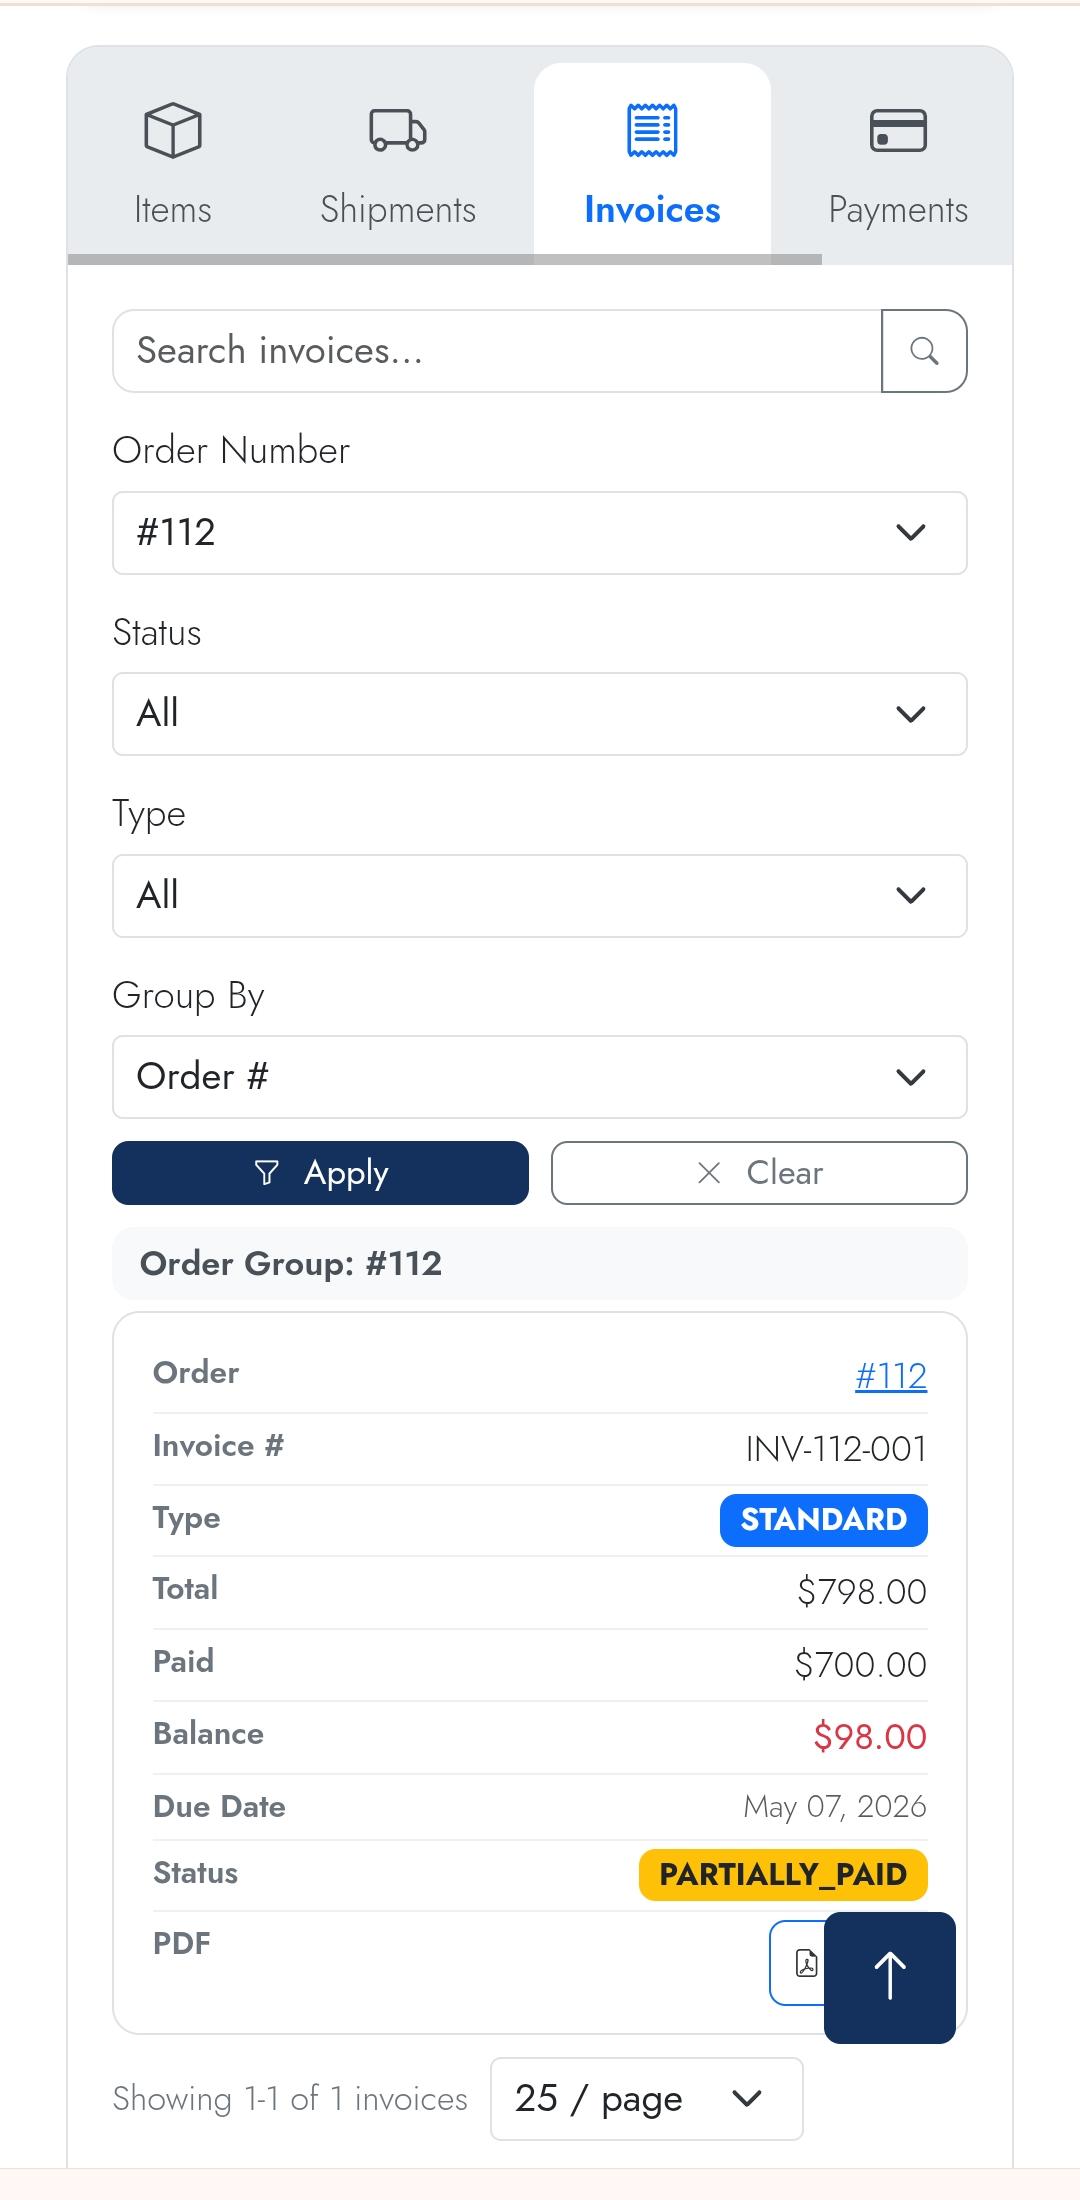The height and width of the screenshot is (2200, 1080).
Task: Expand the Status dropdown showing All
Action: point(540,713)
